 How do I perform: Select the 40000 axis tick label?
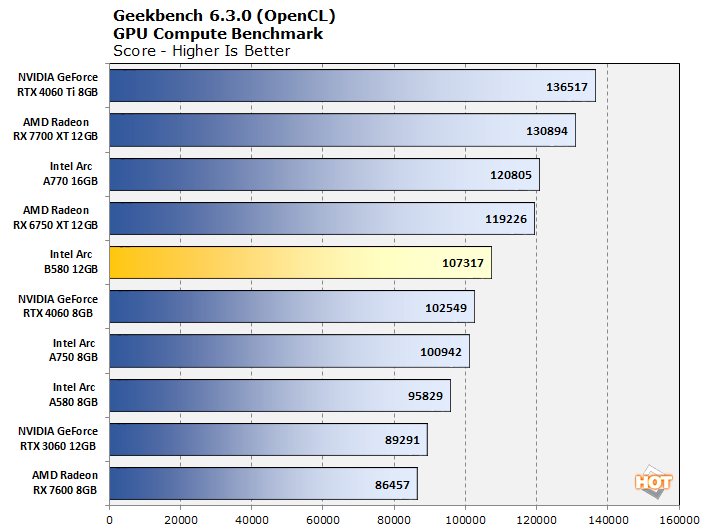(252, 520)
